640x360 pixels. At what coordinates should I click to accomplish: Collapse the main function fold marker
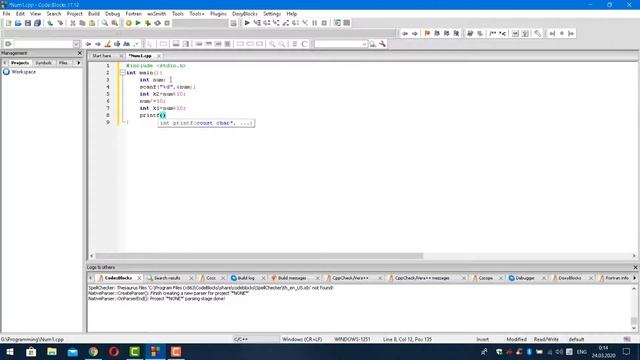[122, 73]
